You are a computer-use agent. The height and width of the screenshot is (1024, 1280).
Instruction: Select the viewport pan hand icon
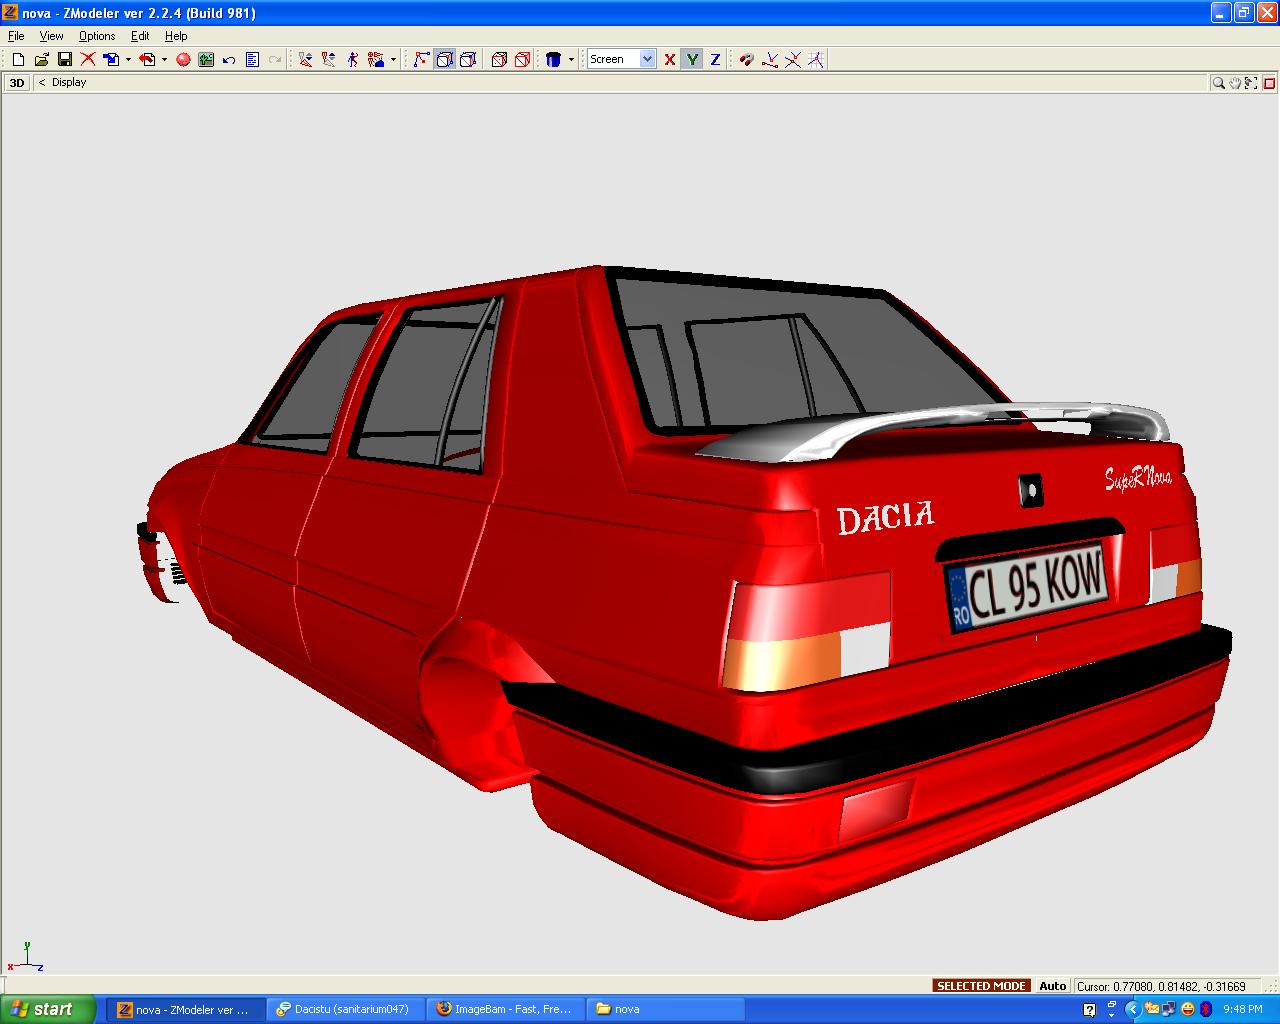pyautogui.click(x=1235, y=83)
